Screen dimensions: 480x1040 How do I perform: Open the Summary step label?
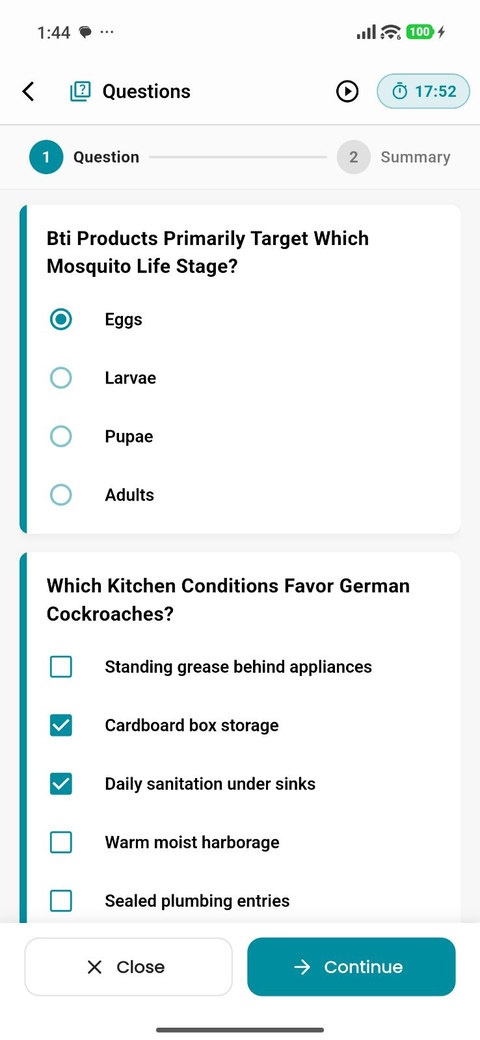[x=416, y=157]
